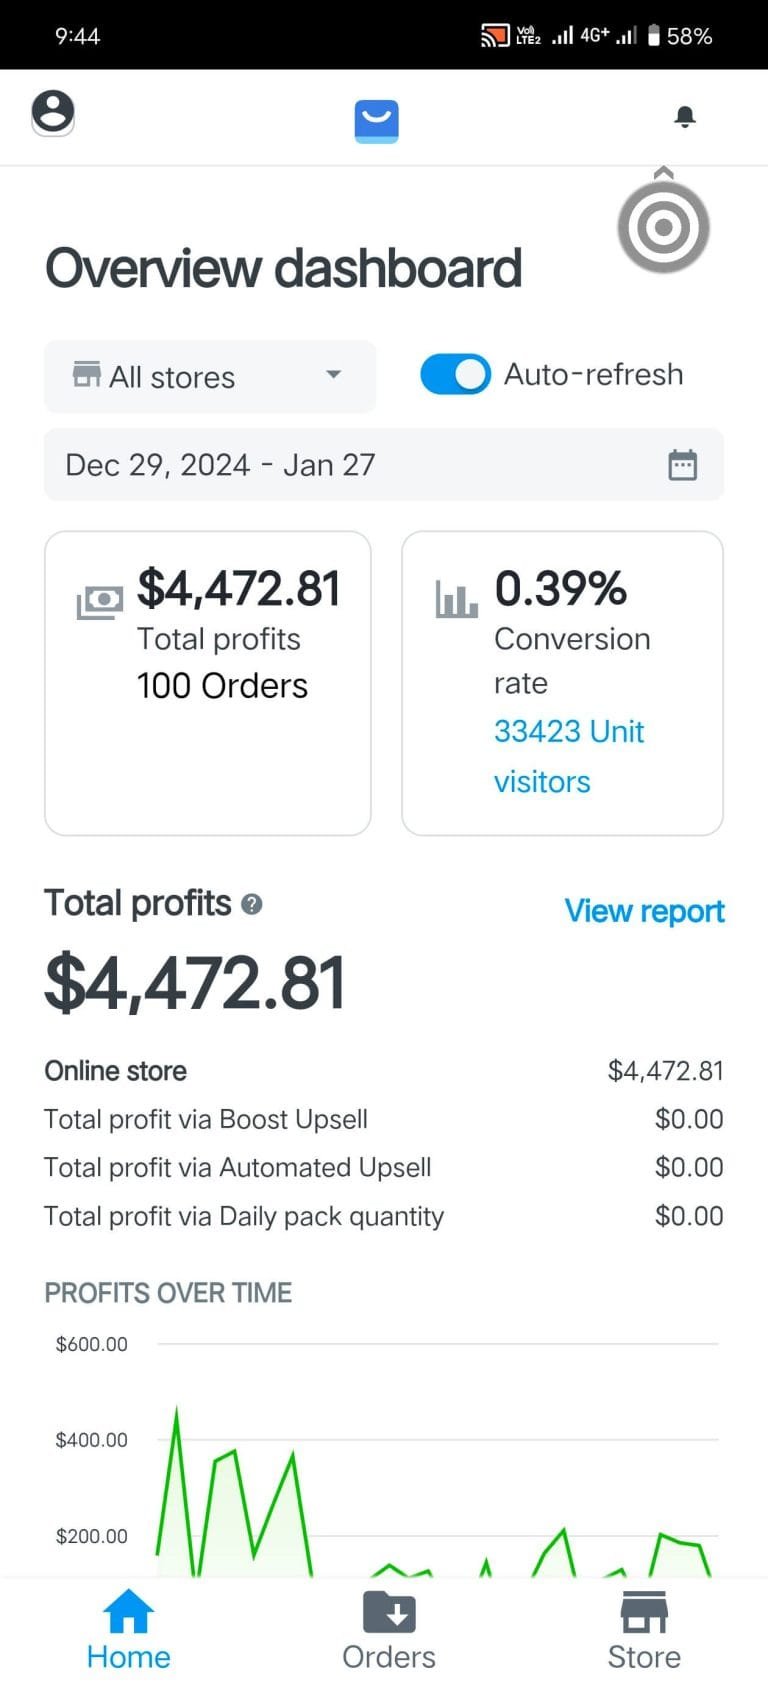Tap the blue shopping bag logo
768x1707 pixels.
click(377, 121)
